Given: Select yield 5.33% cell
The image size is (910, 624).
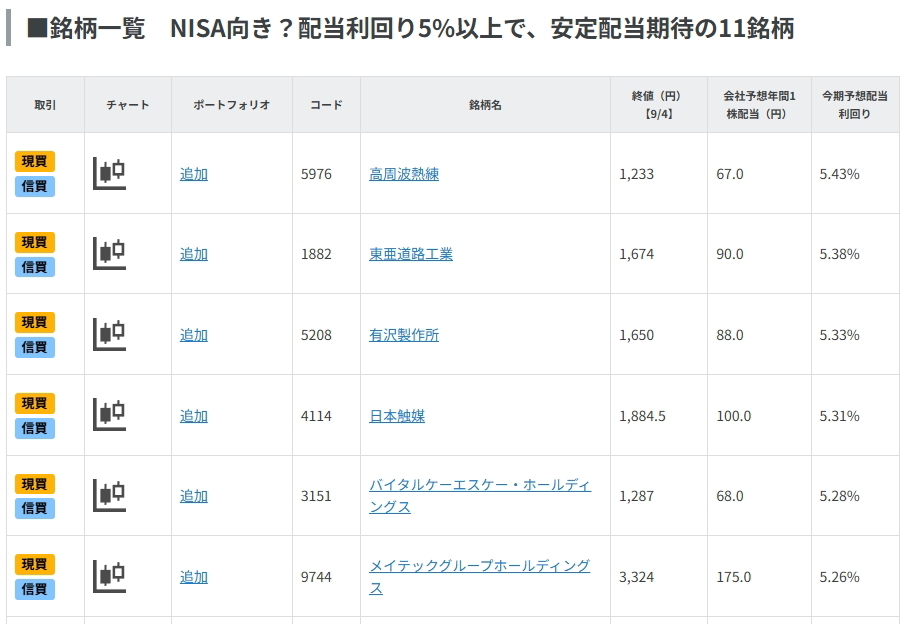Looking at the screenshot, I should click(x=855, y=335).
